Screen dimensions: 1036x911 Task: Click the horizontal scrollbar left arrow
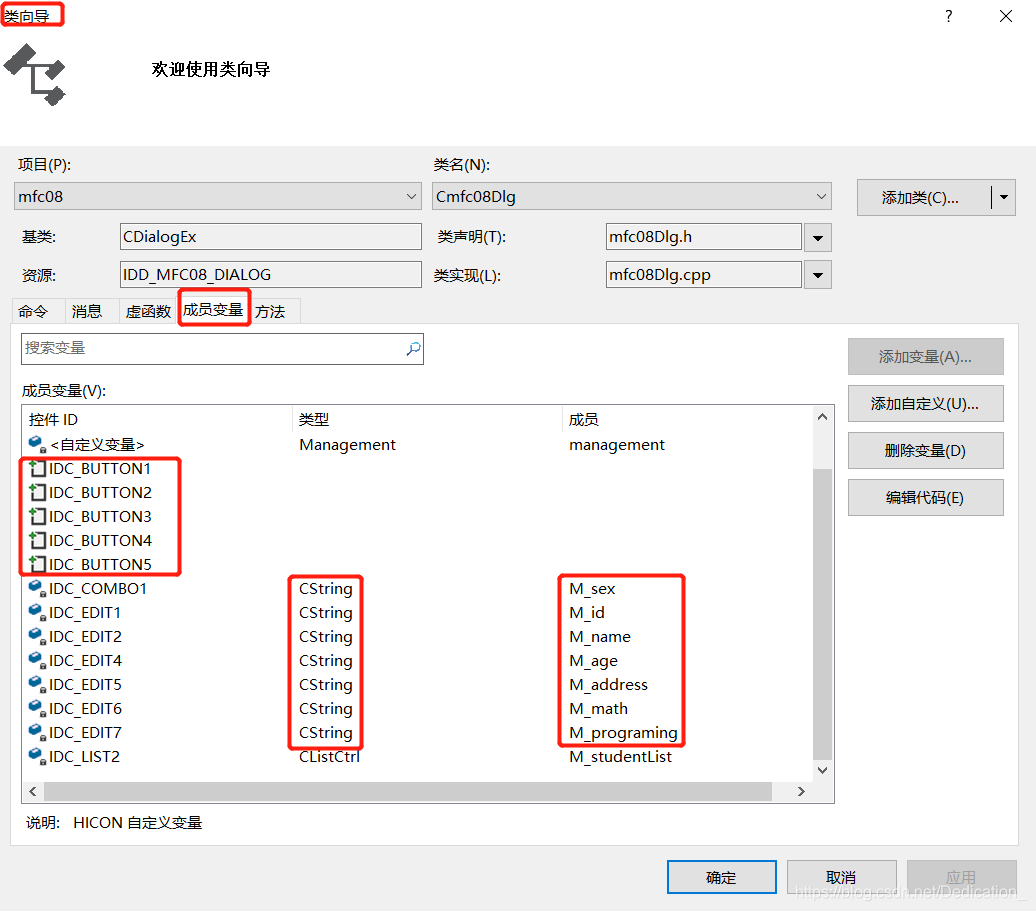coord(33,791)
